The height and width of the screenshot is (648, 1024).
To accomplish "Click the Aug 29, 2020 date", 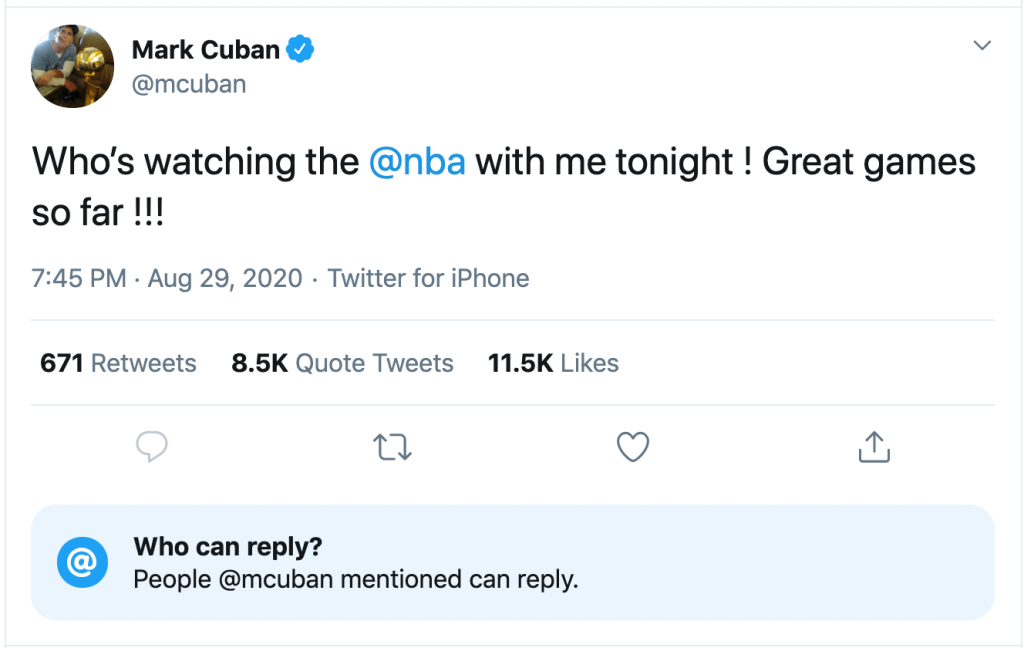I will pyautogui.click(x=225, y=278).
